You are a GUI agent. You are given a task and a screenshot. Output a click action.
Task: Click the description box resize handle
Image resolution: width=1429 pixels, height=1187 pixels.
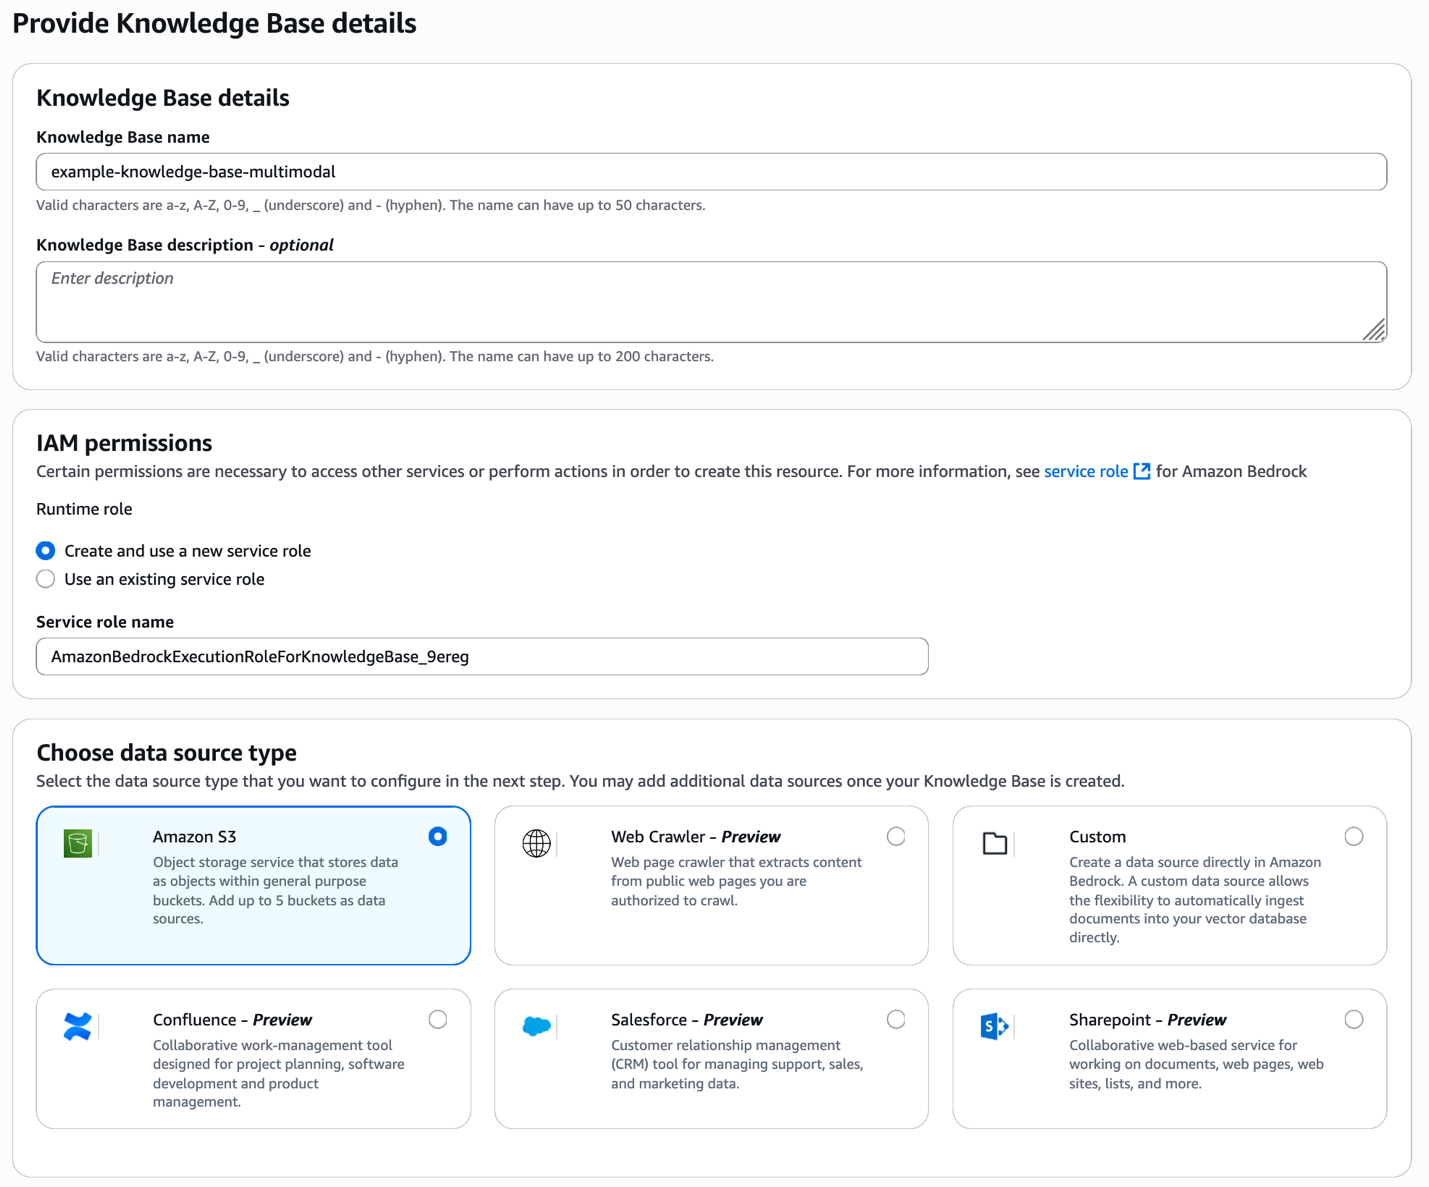click(x=1375, y=331)
